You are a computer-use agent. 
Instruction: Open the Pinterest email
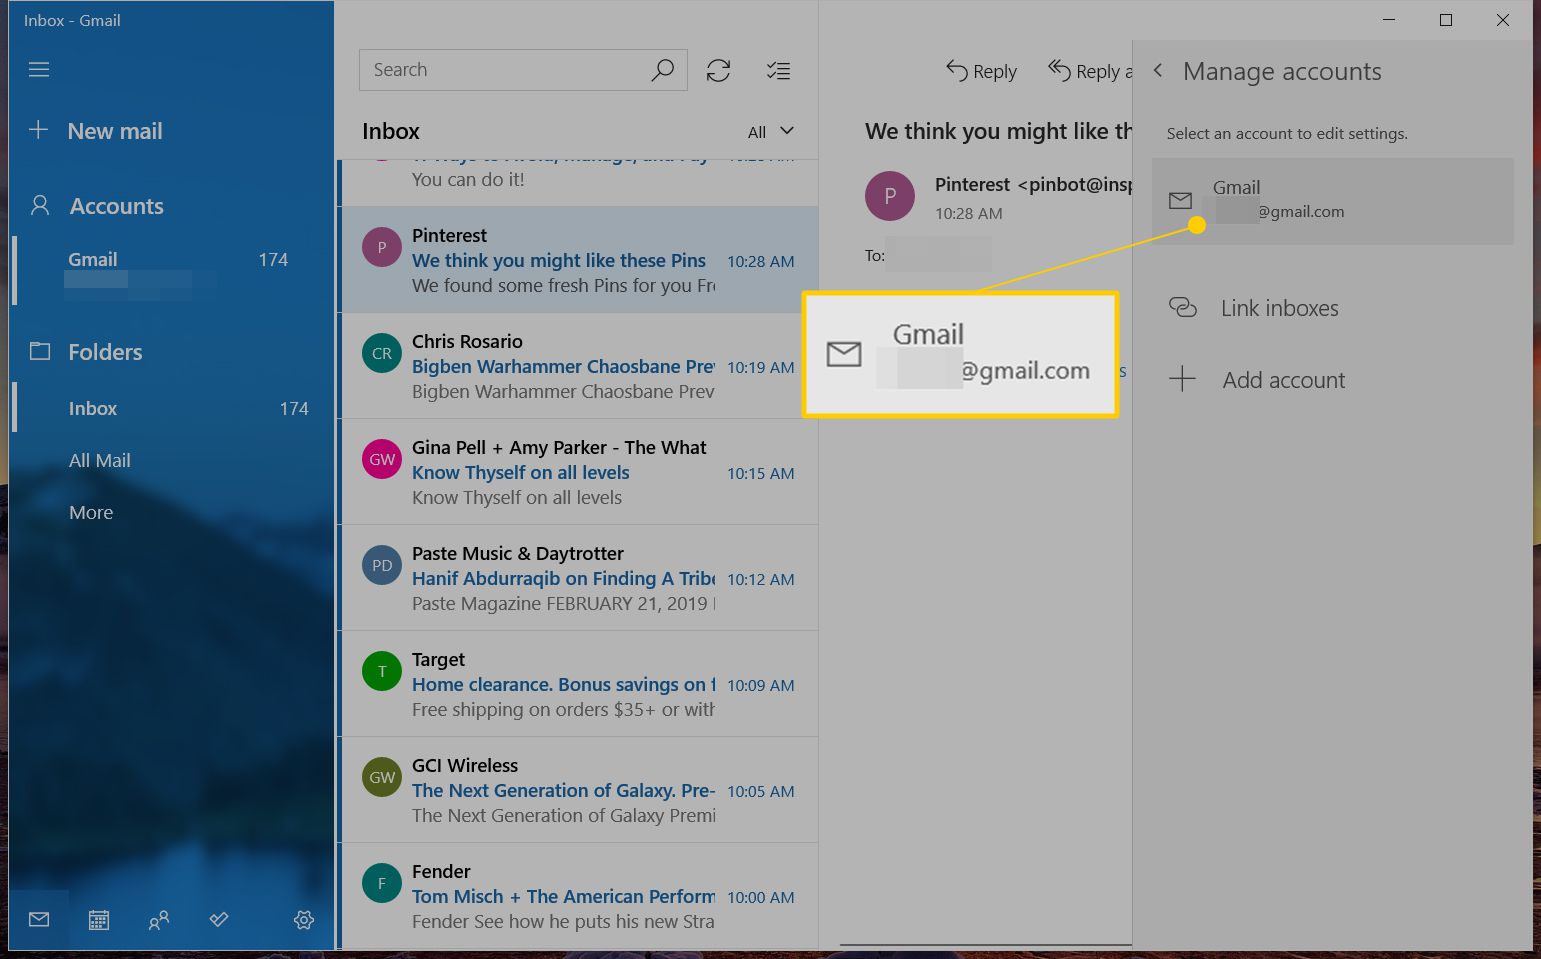click(579, 260)
